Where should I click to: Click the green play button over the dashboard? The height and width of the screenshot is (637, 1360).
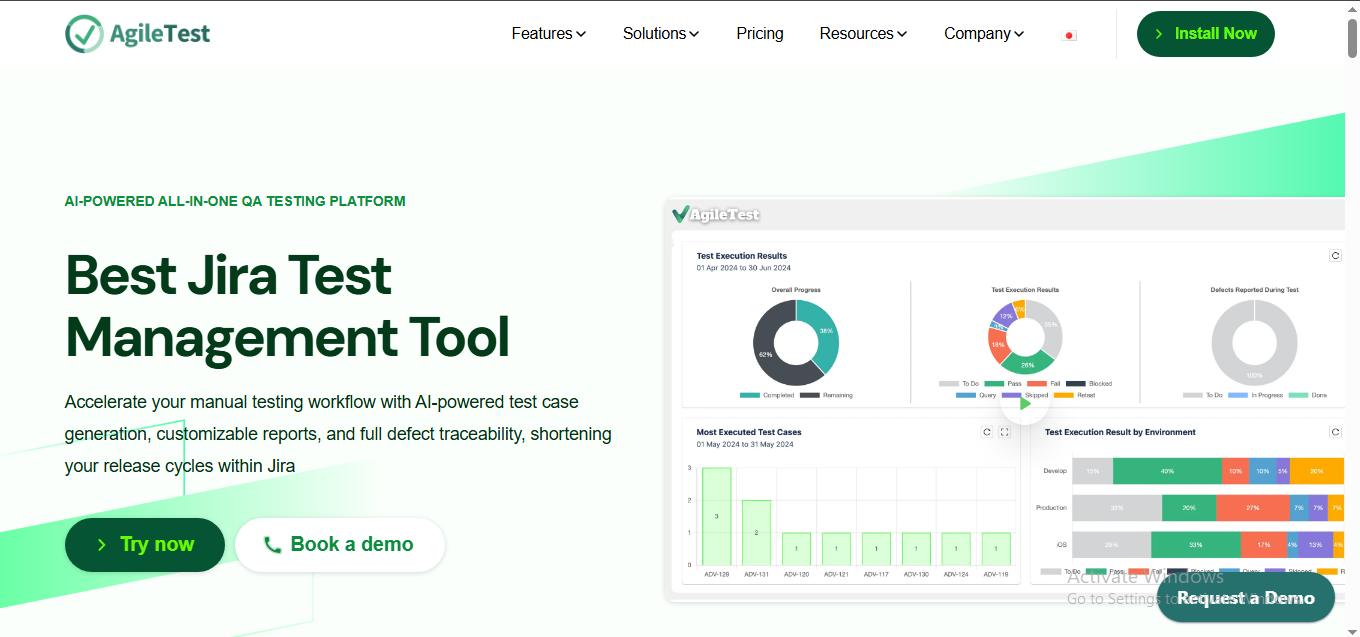pyautogui.click(x=1024, y=403)
